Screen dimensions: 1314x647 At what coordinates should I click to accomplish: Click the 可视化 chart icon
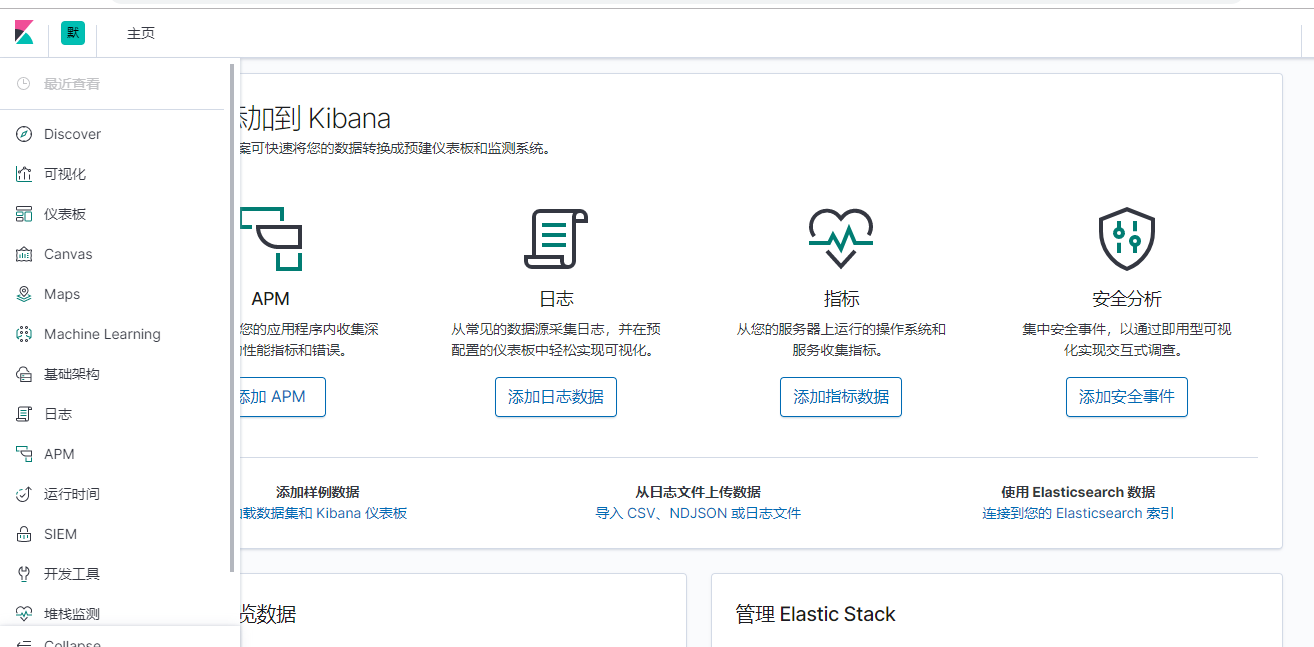coord(24,174)
